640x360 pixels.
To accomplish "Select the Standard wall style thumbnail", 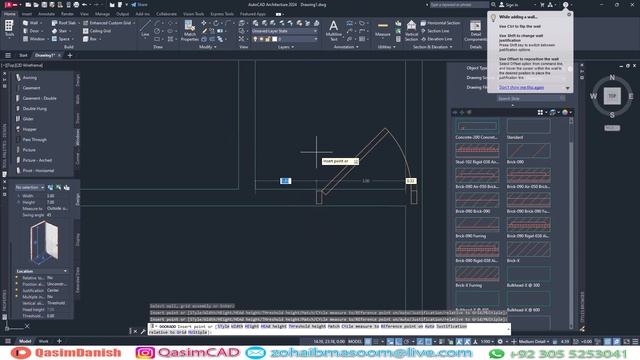I will coord(528,126).
